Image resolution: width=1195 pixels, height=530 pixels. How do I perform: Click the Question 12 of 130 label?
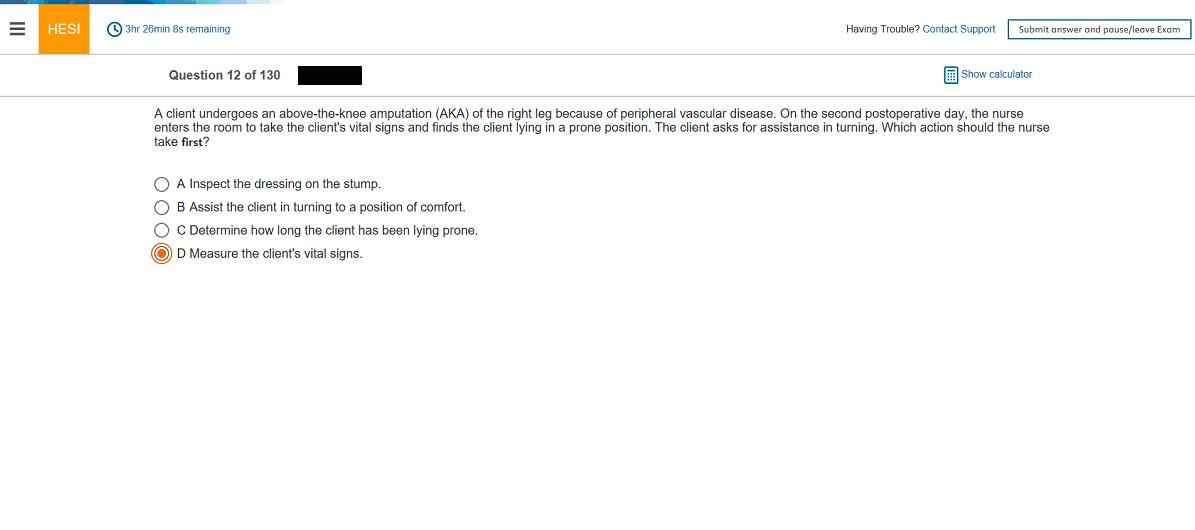tap(224, 75)
